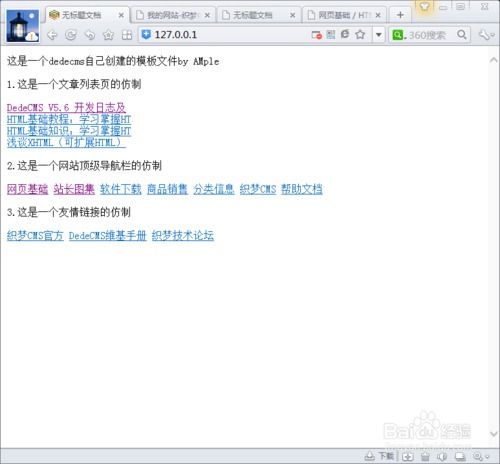Image resolution: width=500 pixels, height=464 pixels.
Task: Close the 网页基础 / HT tab
Action: click(x=378, y=15)
